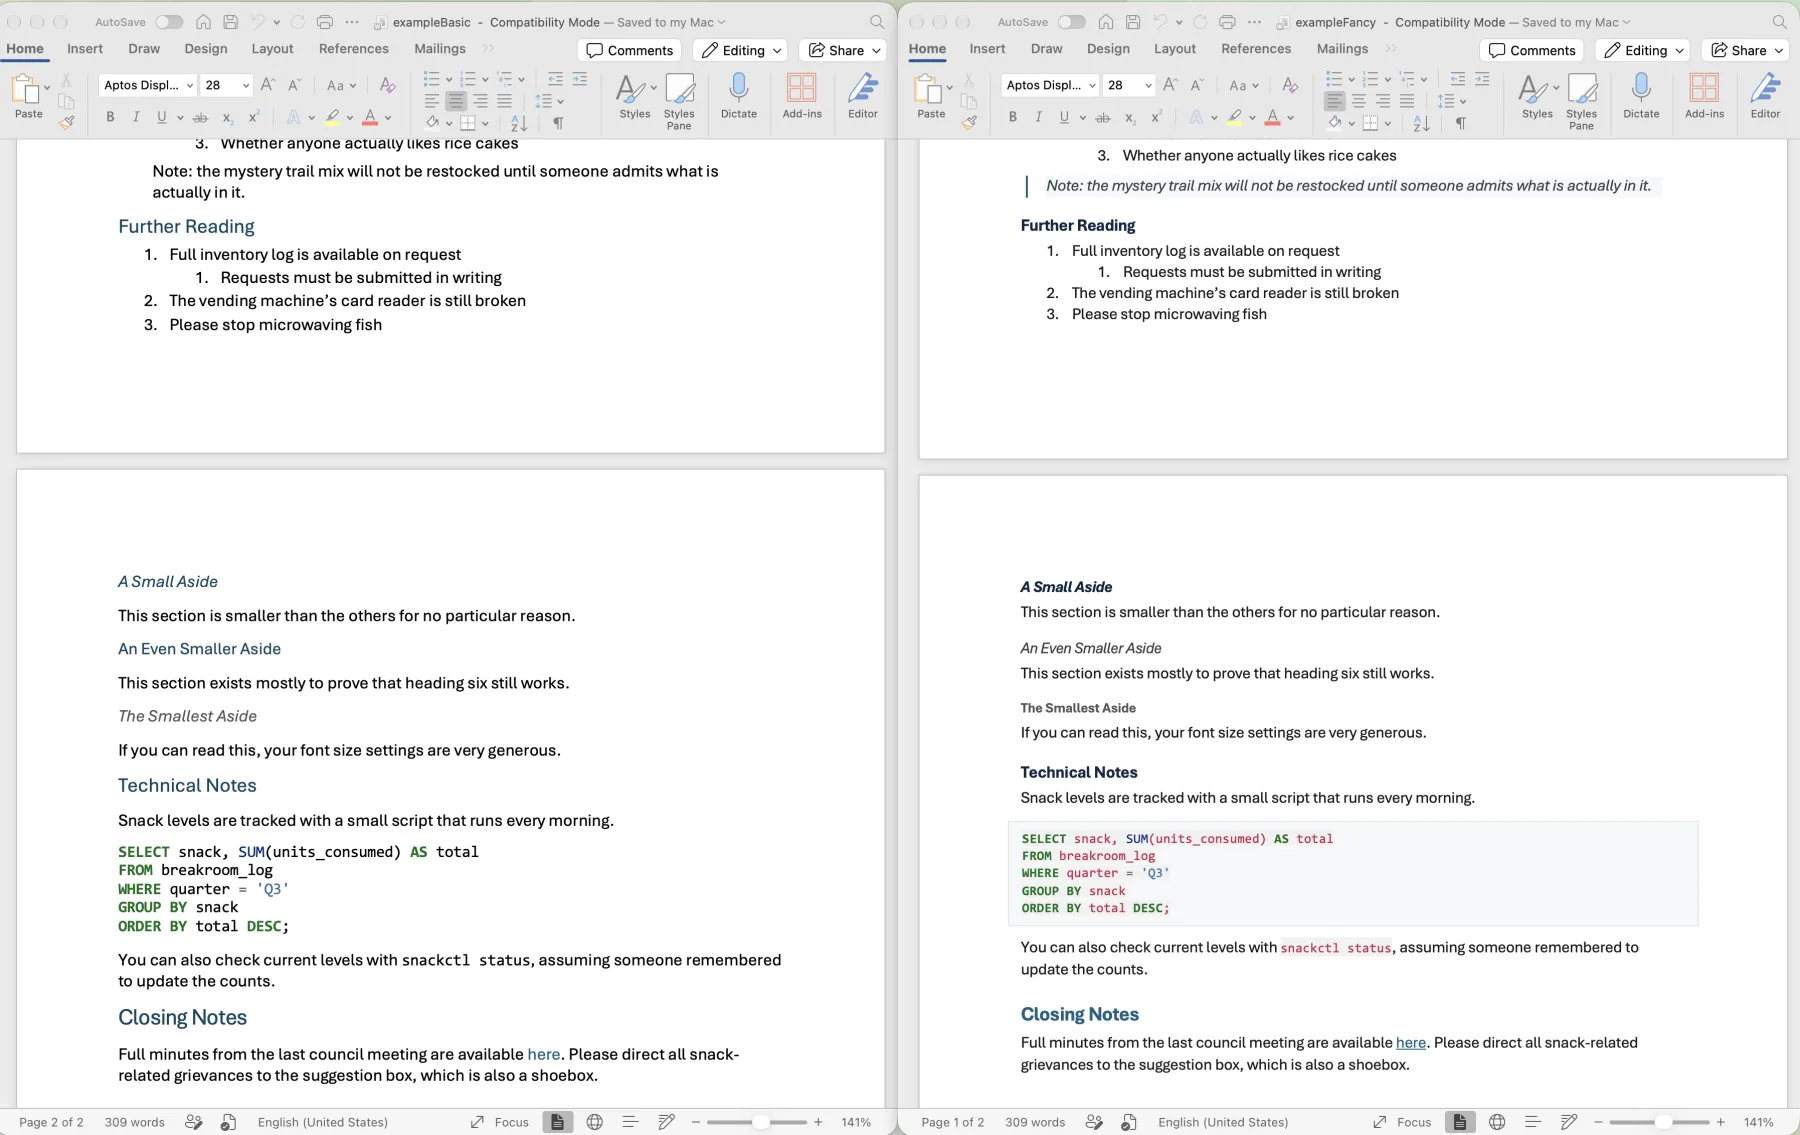Open search magnifier in exampleBasic window
The image size is (1800, 1135).
[877, 22]
